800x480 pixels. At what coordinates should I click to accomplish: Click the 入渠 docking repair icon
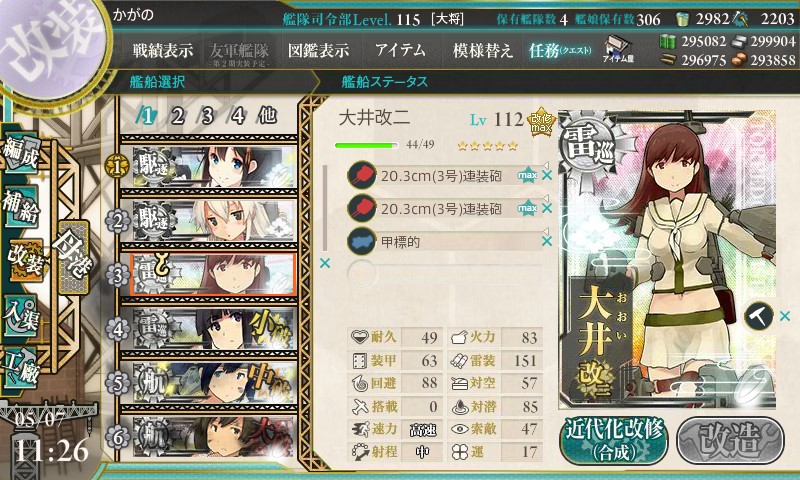(21, 315)
